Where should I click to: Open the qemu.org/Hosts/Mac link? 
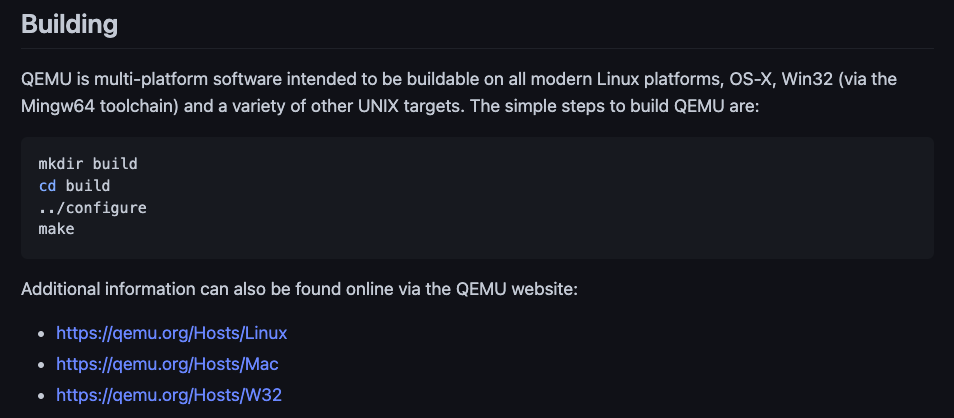(x=167, y=364)
